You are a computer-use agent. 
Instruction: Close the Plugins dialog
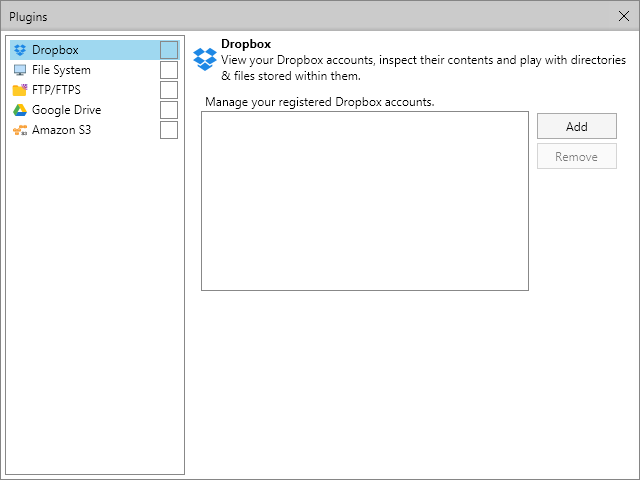click(x=623, y=16)
